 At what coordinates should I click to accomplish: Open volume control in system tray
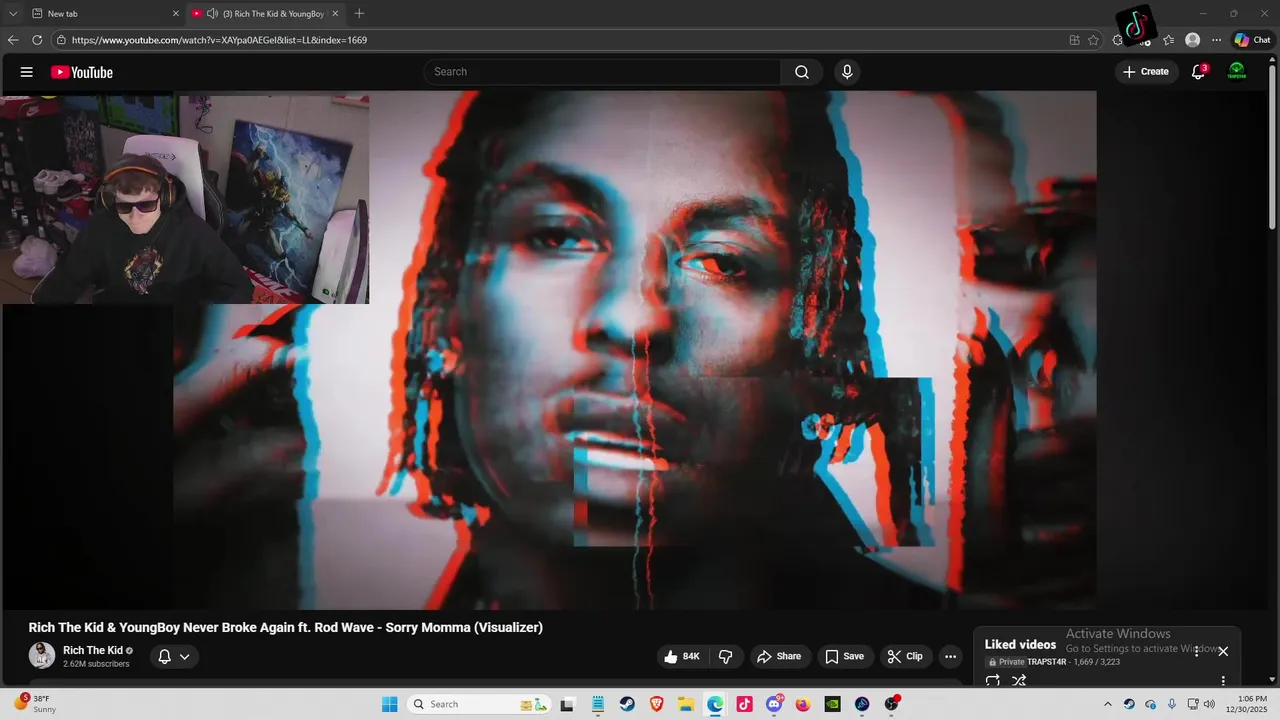click(x=1209, y=704)
